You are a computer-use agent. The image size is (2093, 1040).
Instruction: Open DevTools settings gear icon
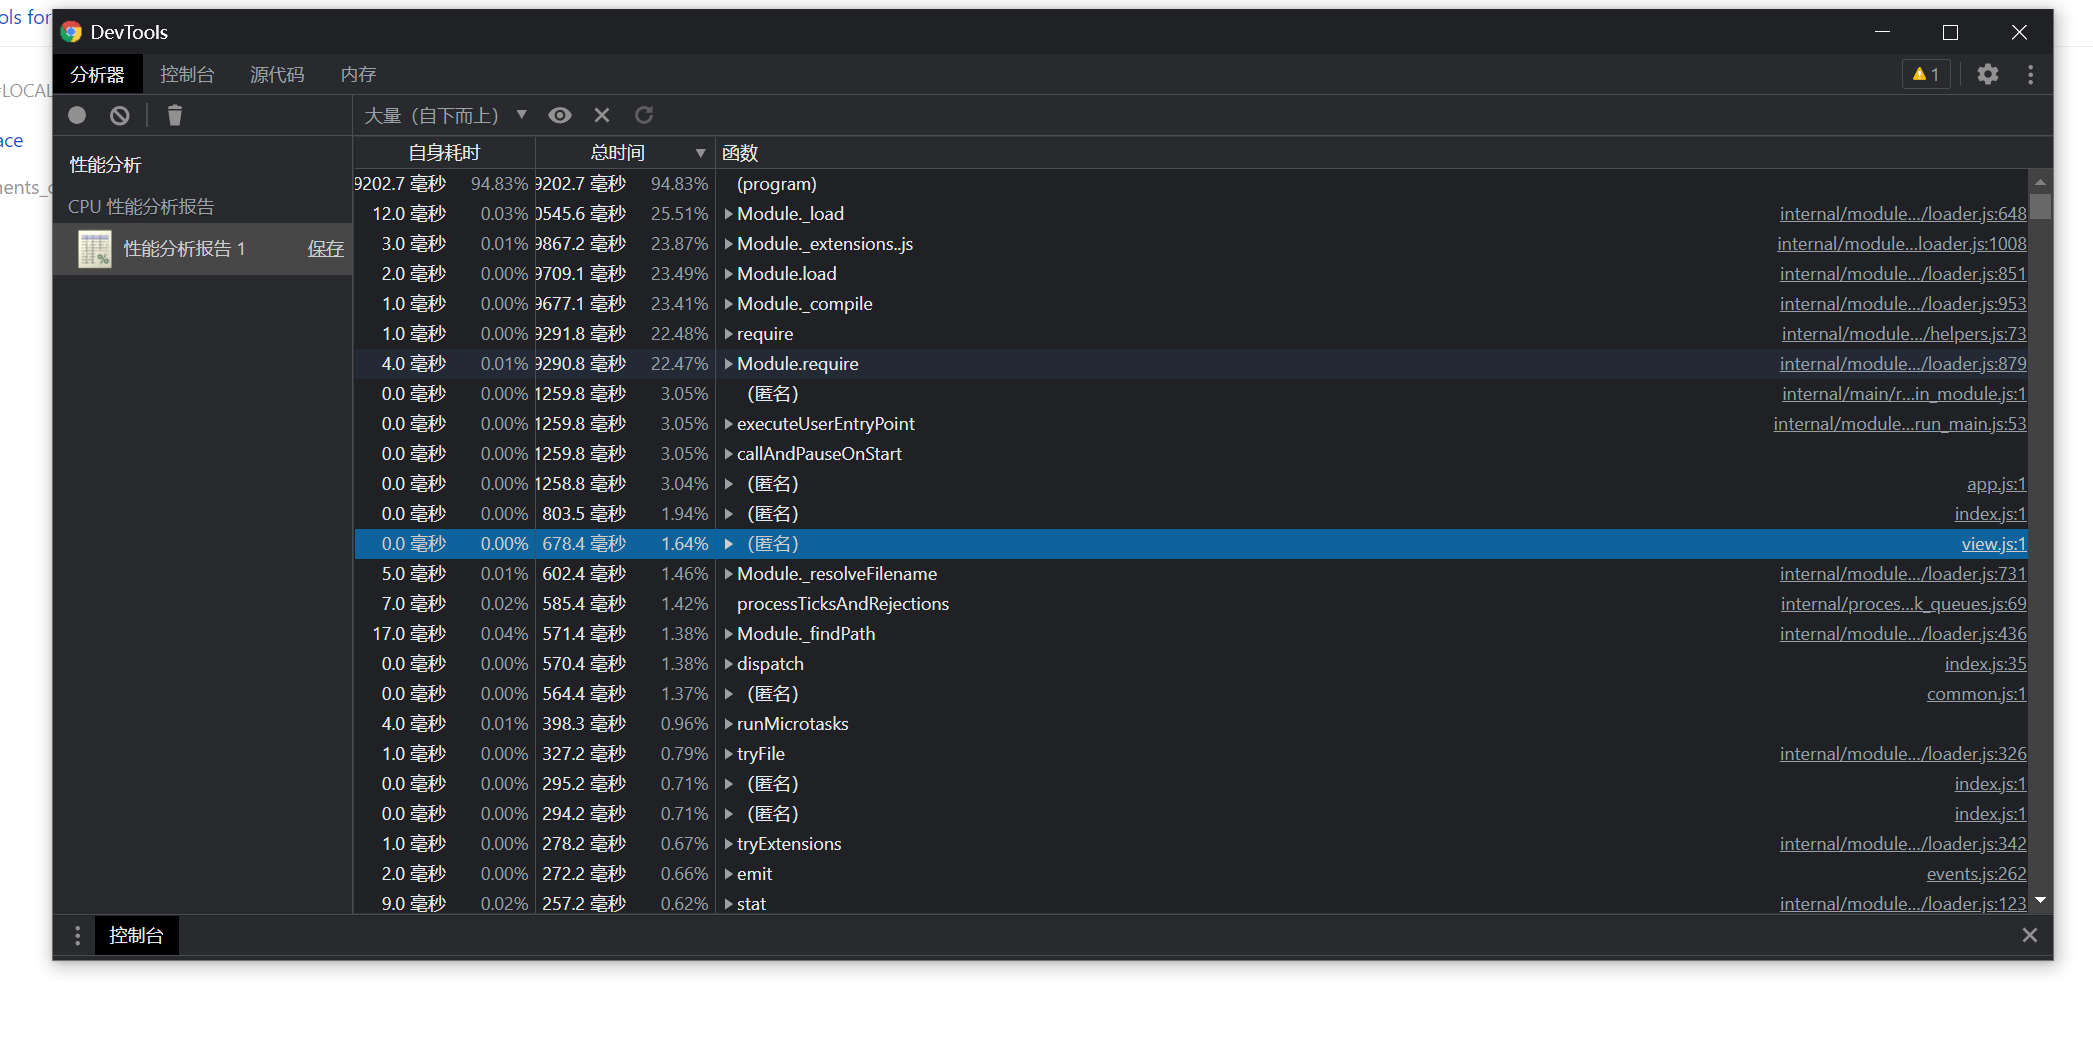[x=1987, y=74]
